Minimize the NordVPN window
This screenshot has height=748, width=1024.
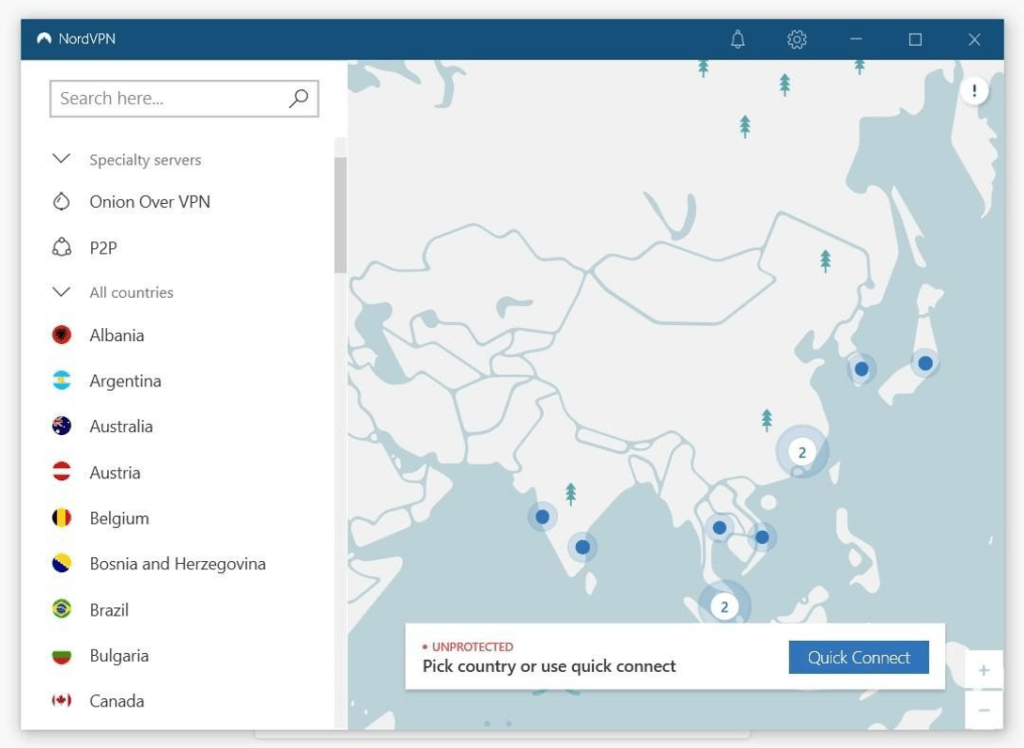pyautogui.click(x=856, y=40)
